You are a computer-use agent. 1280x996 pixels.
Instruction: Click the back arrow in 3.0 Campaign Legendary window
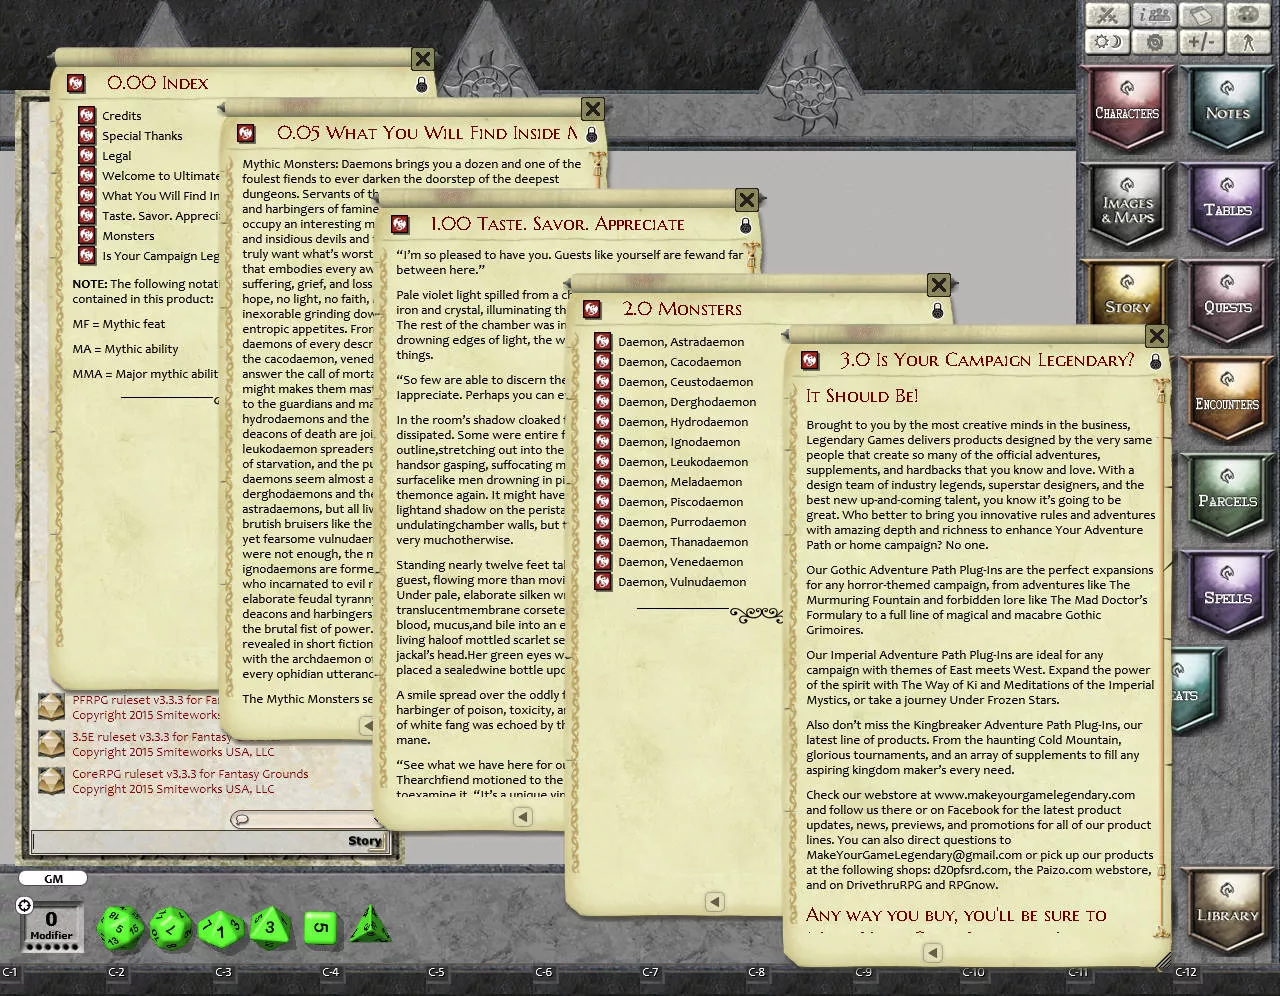click(932, 952)
